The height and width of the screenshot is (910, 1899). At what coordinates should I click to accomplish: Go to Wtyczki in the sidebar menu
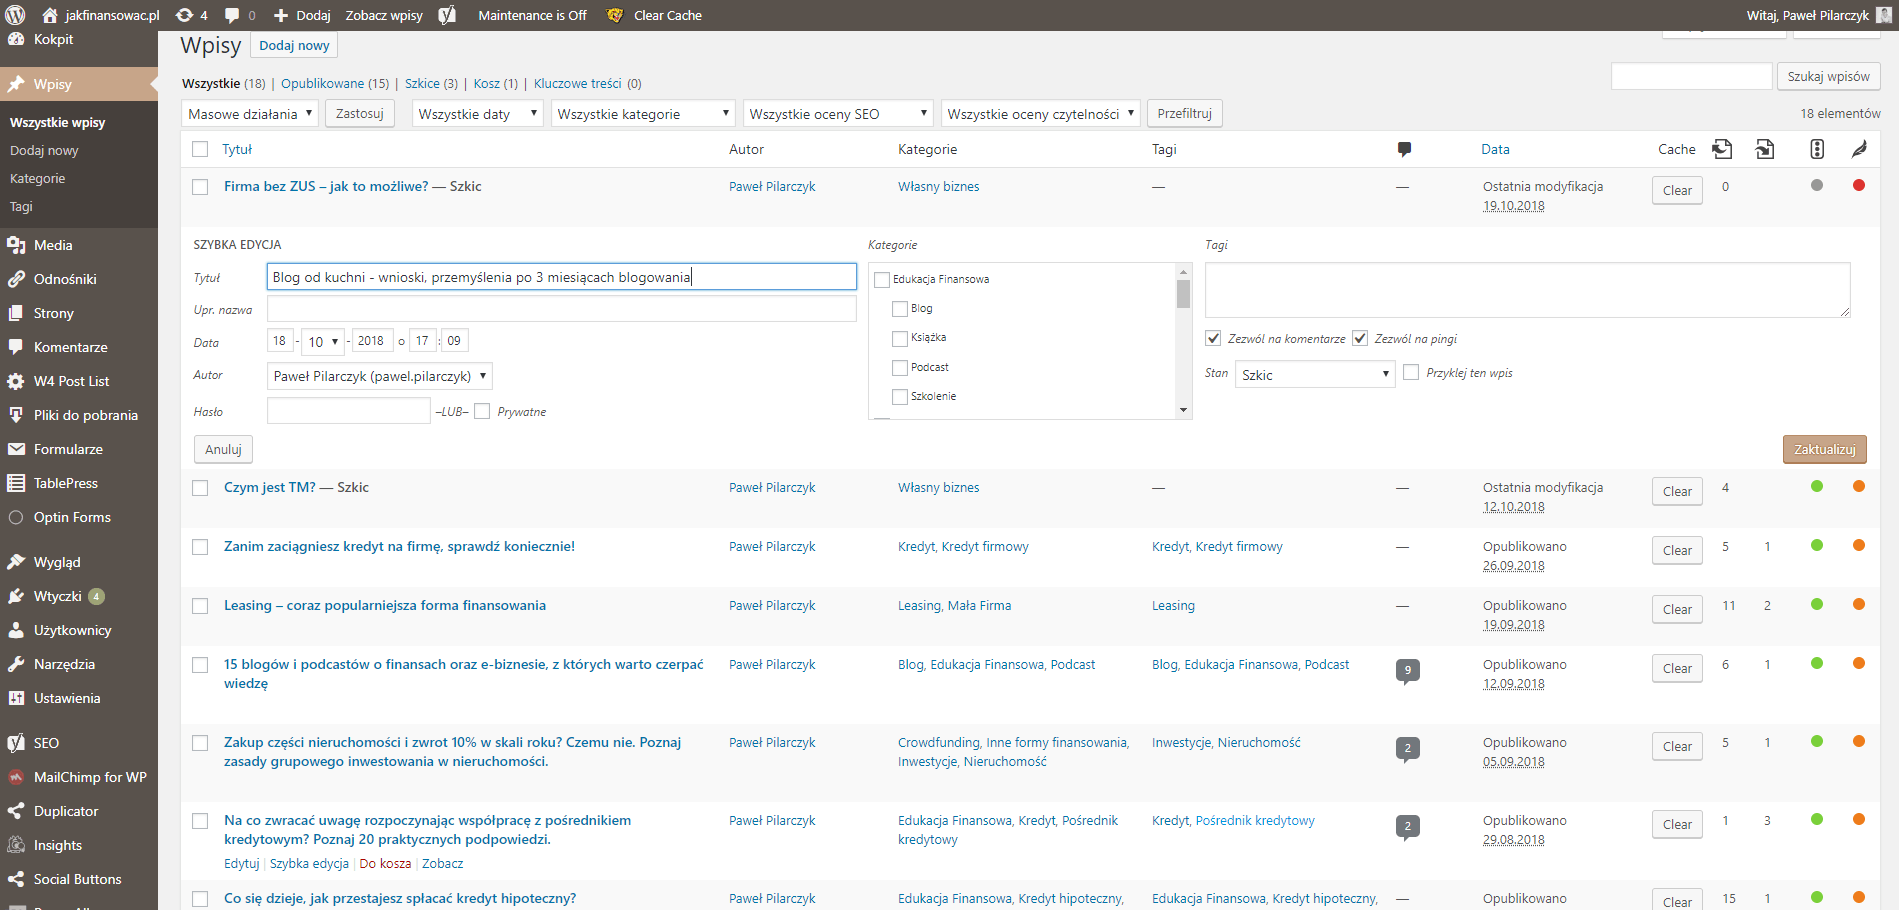click(57, 596)
